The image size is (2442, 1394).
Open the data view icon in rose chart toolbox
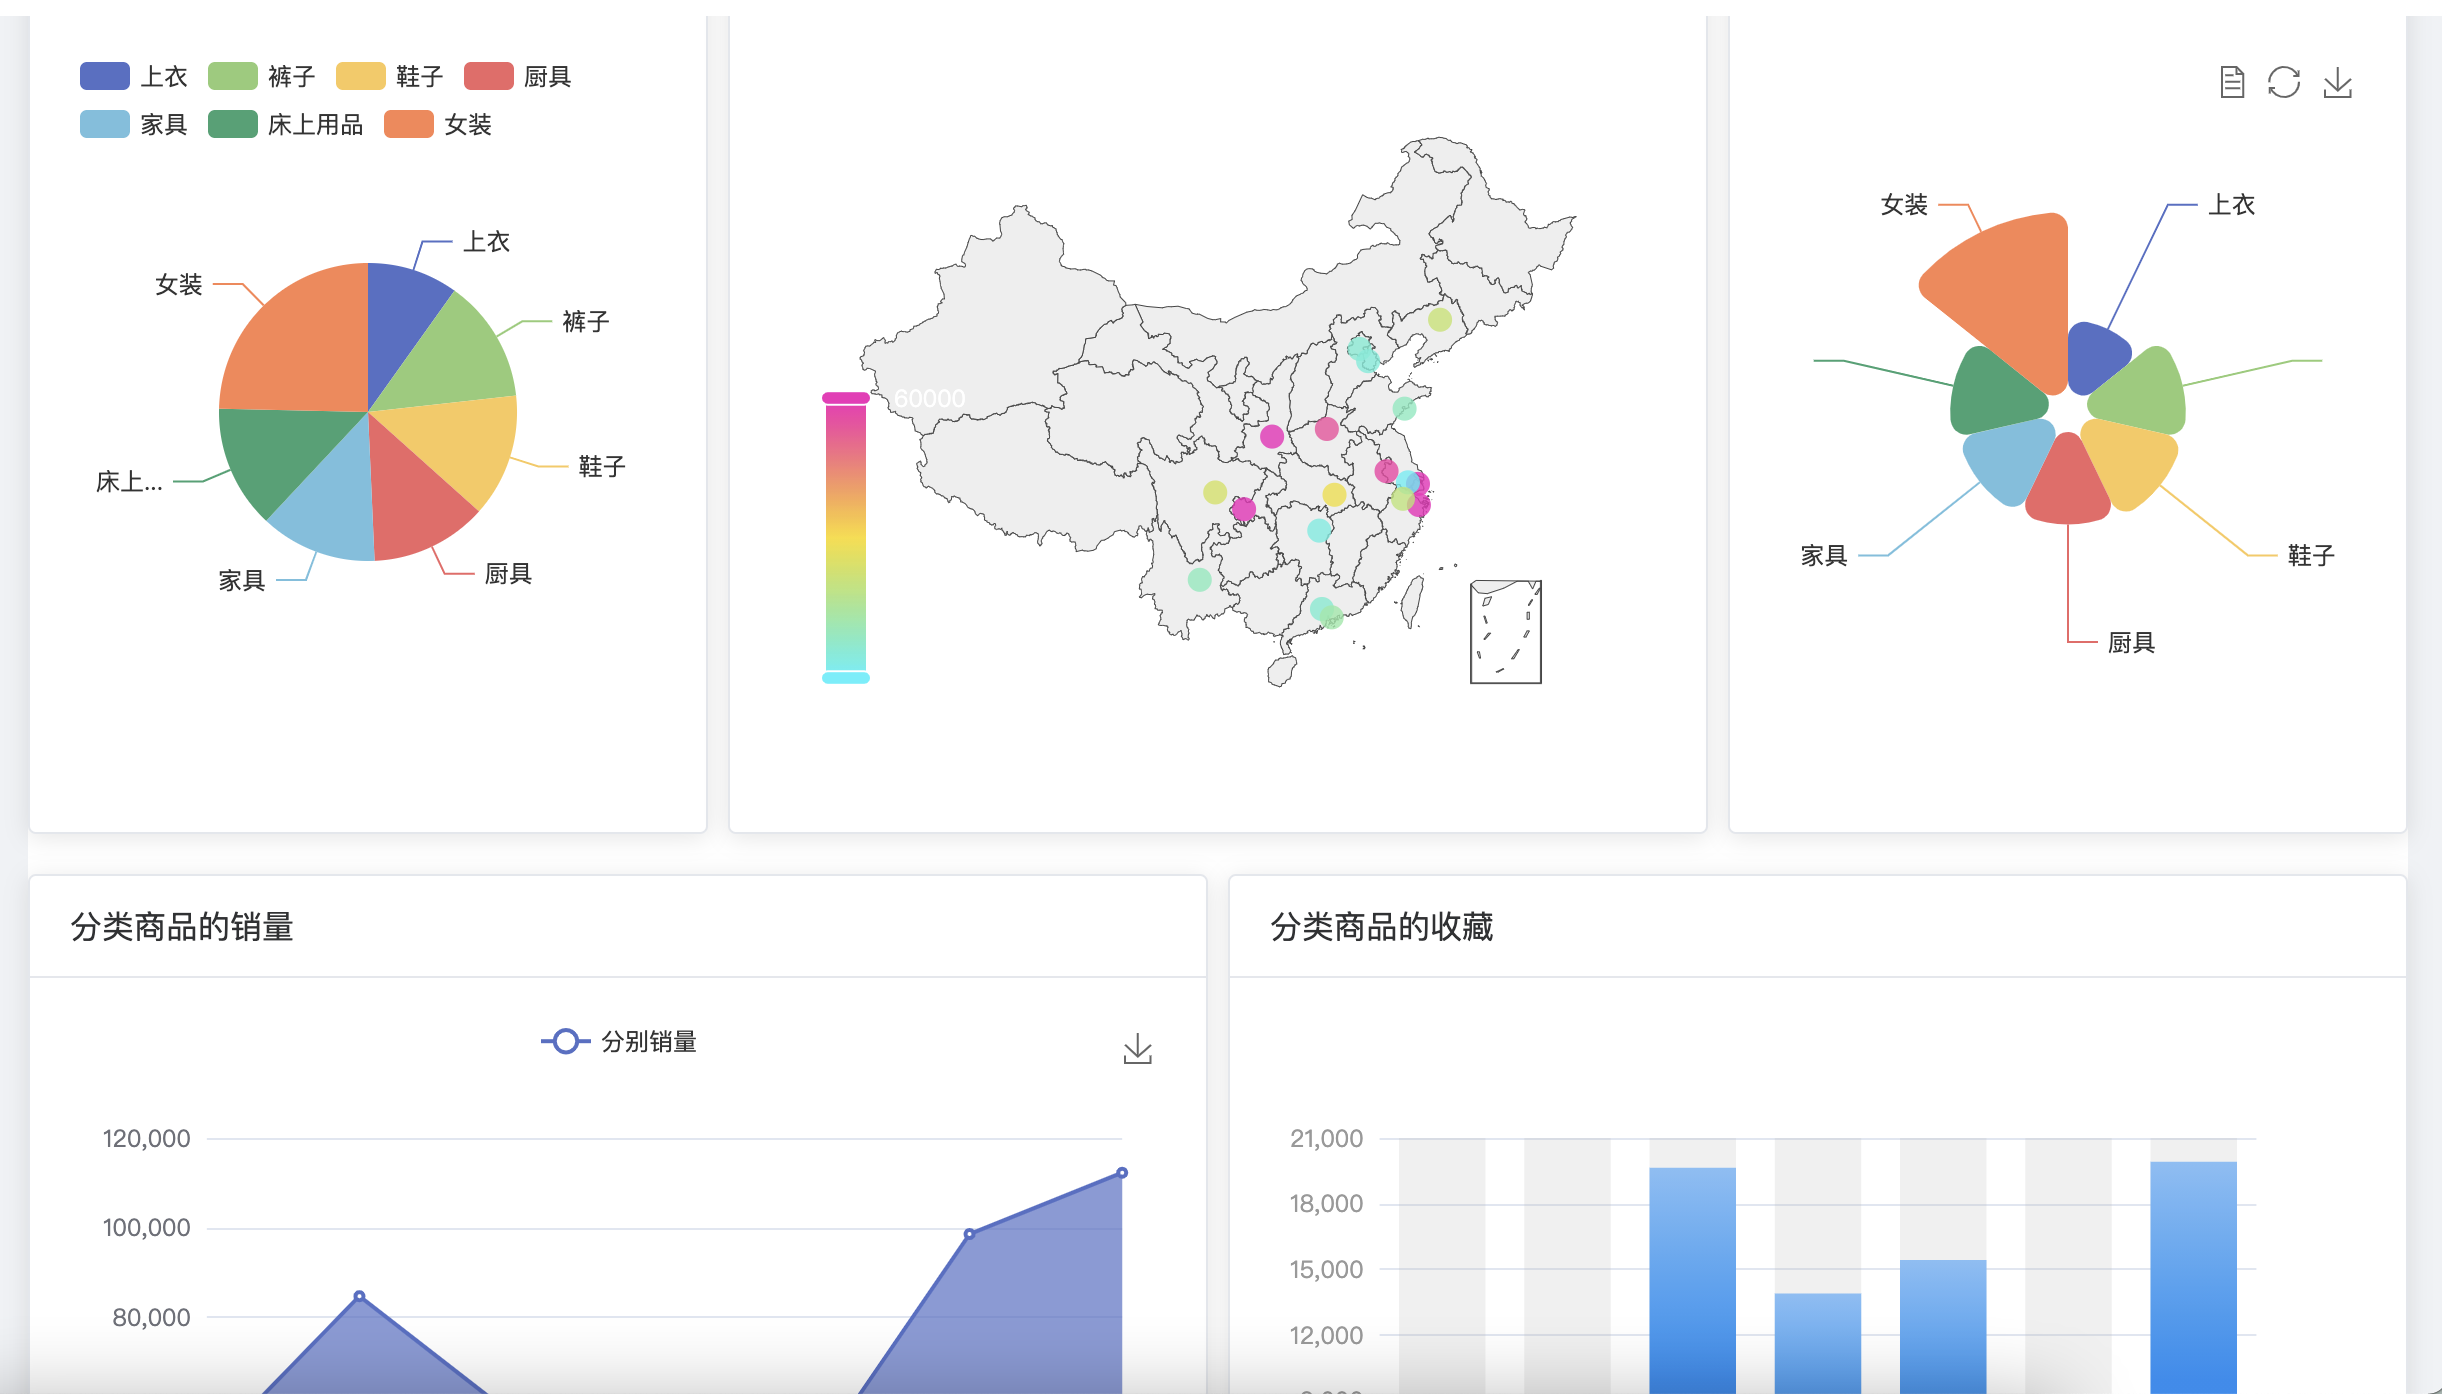tap(2232, 82)
